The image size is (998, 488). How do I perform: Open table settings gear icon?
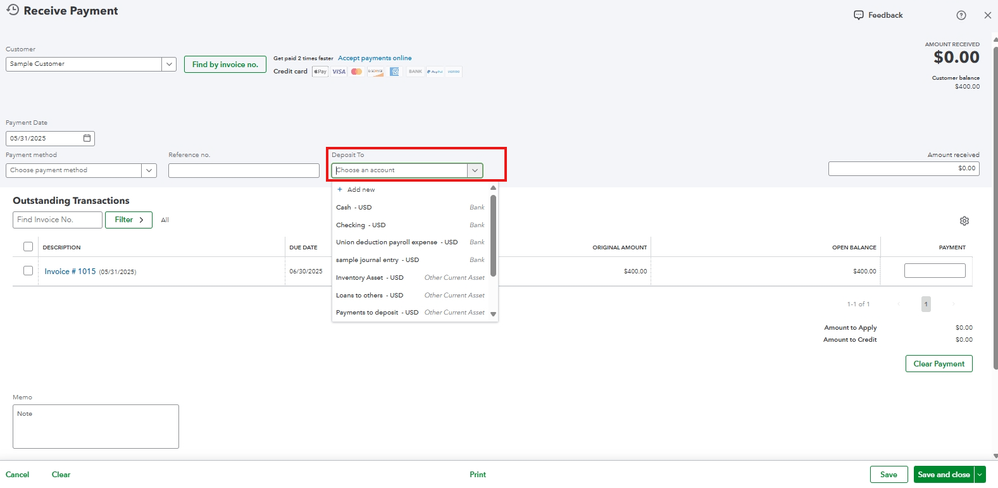tap(964, 221)
